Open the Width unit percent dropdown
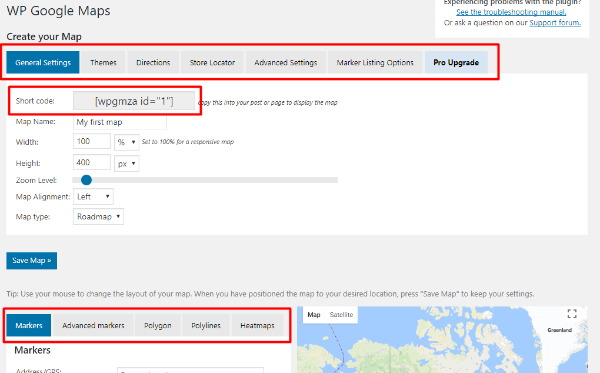The image size is (600, 373). pos(127,142)
